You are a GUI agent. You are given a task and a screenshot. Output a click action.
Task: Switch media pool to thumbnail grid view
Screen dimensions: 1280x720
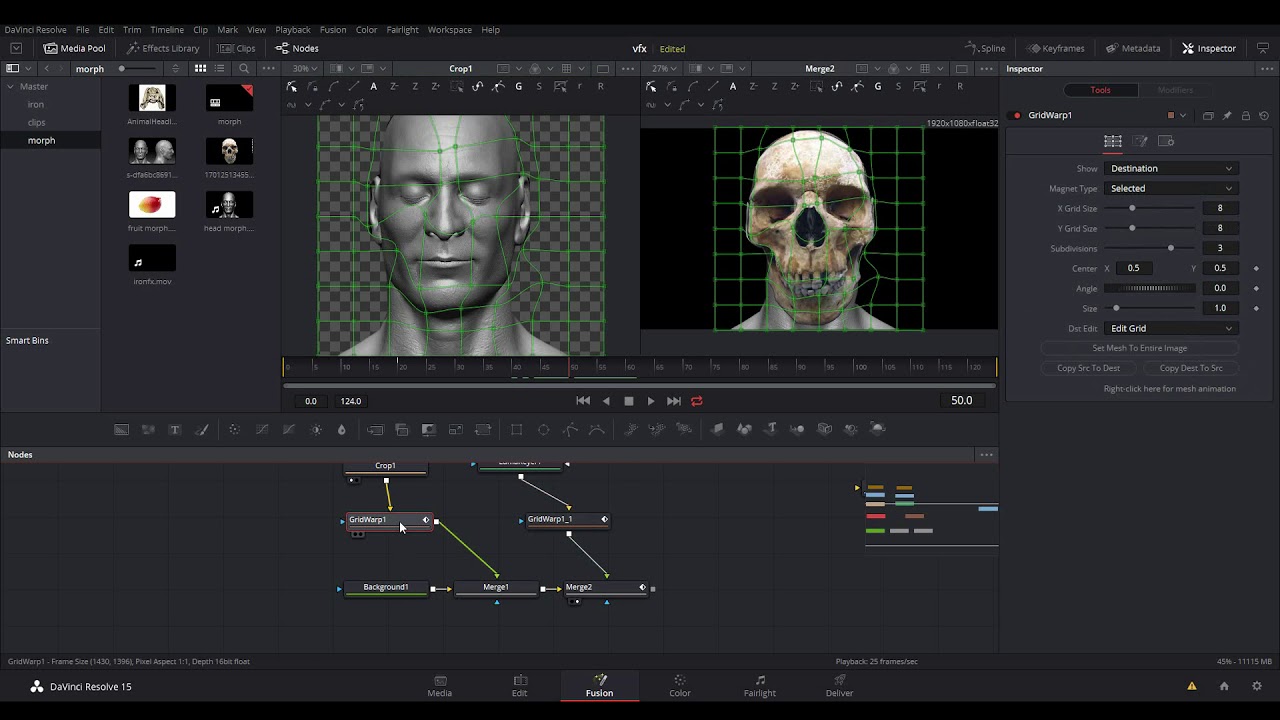pos(200,69)
